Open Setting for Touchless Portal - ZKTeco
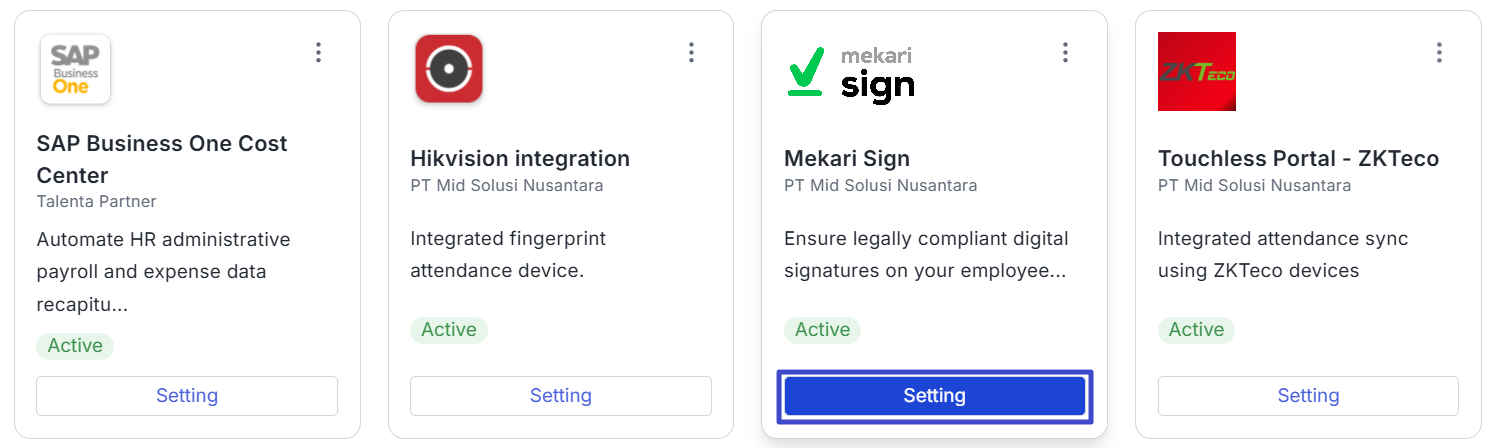 click(x=1308, y=396)
